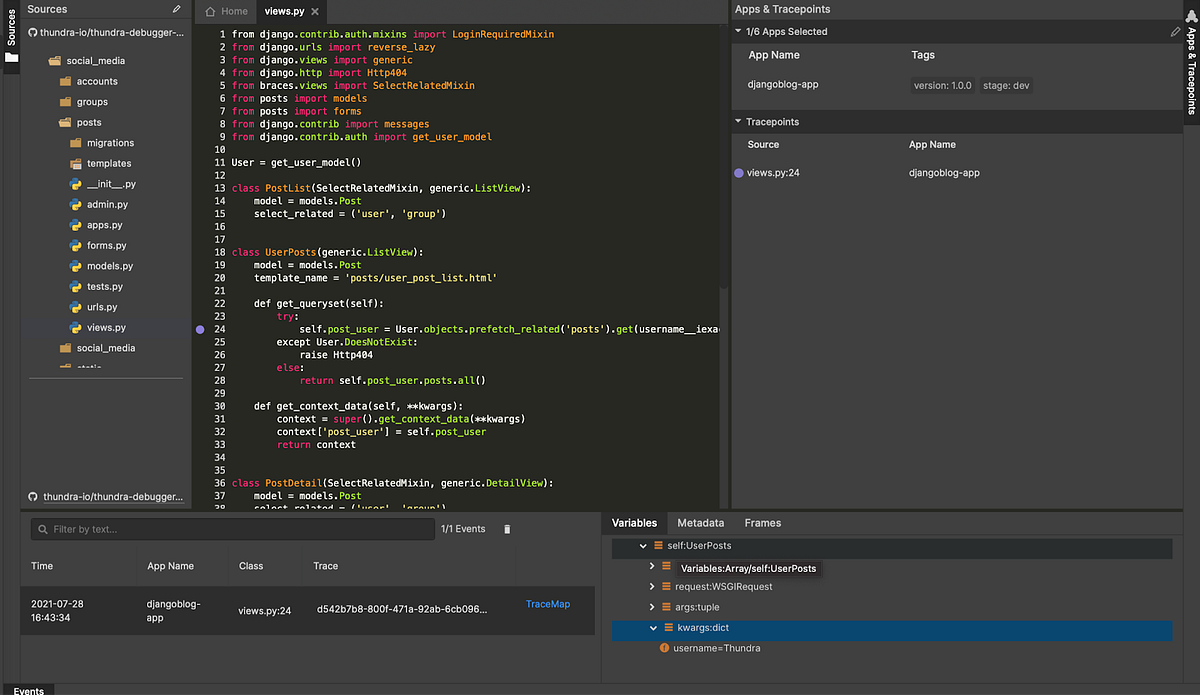Image resolution: width=1200 pixels, height=695 pixels.
Task: Click the Trace column header in events
Action: click(x=325, y=566)
